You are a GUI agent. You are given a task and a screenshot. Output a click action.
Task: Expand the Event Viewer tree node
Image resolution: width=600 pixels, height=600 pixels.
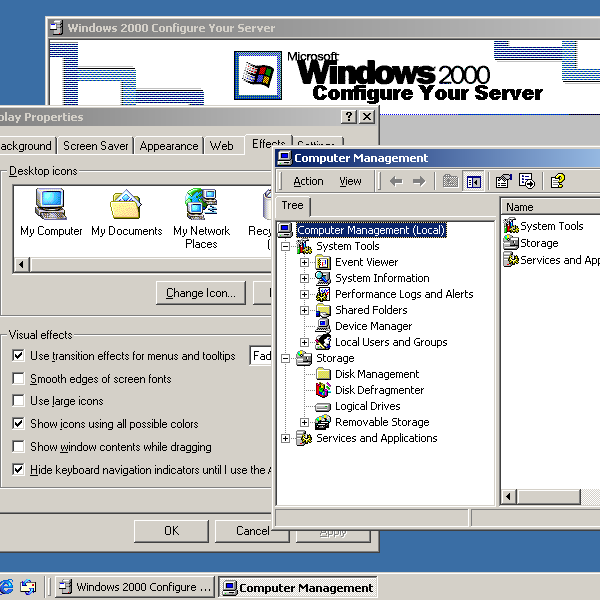click(x=305, y=262)
